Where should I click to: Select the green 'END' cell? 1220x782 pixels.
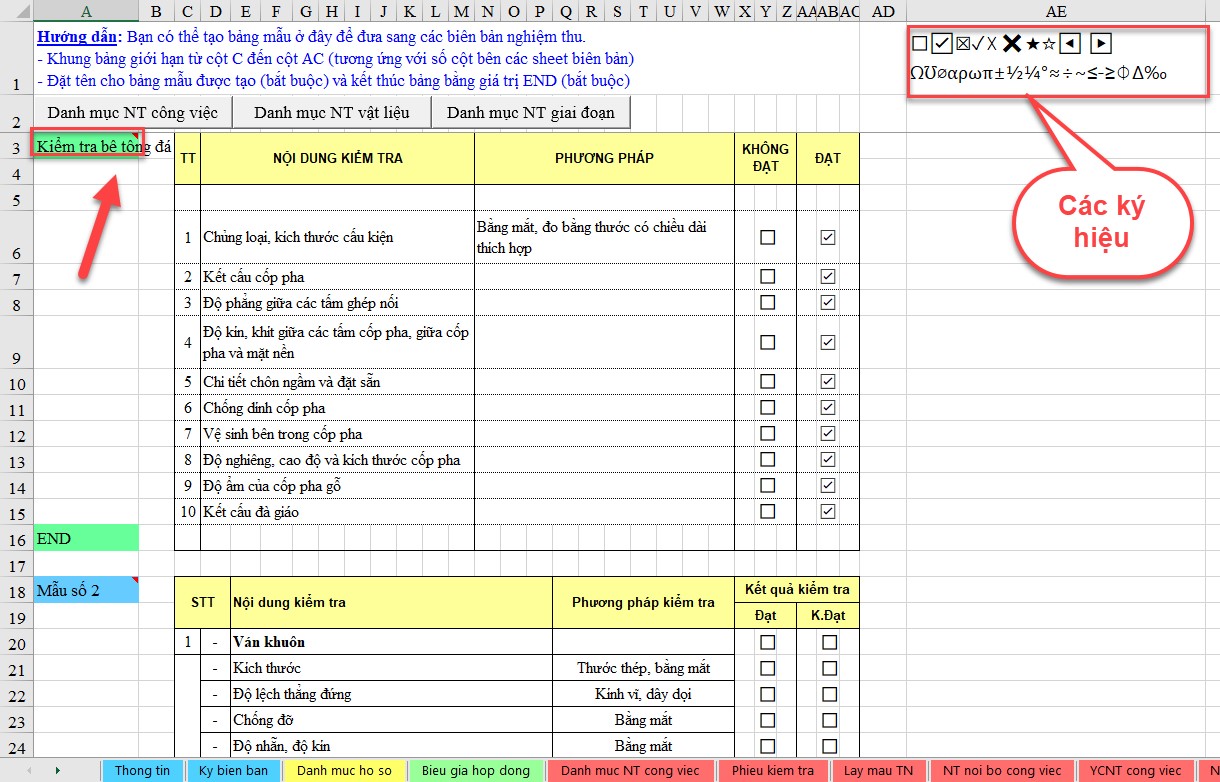(x=86, y=538)
